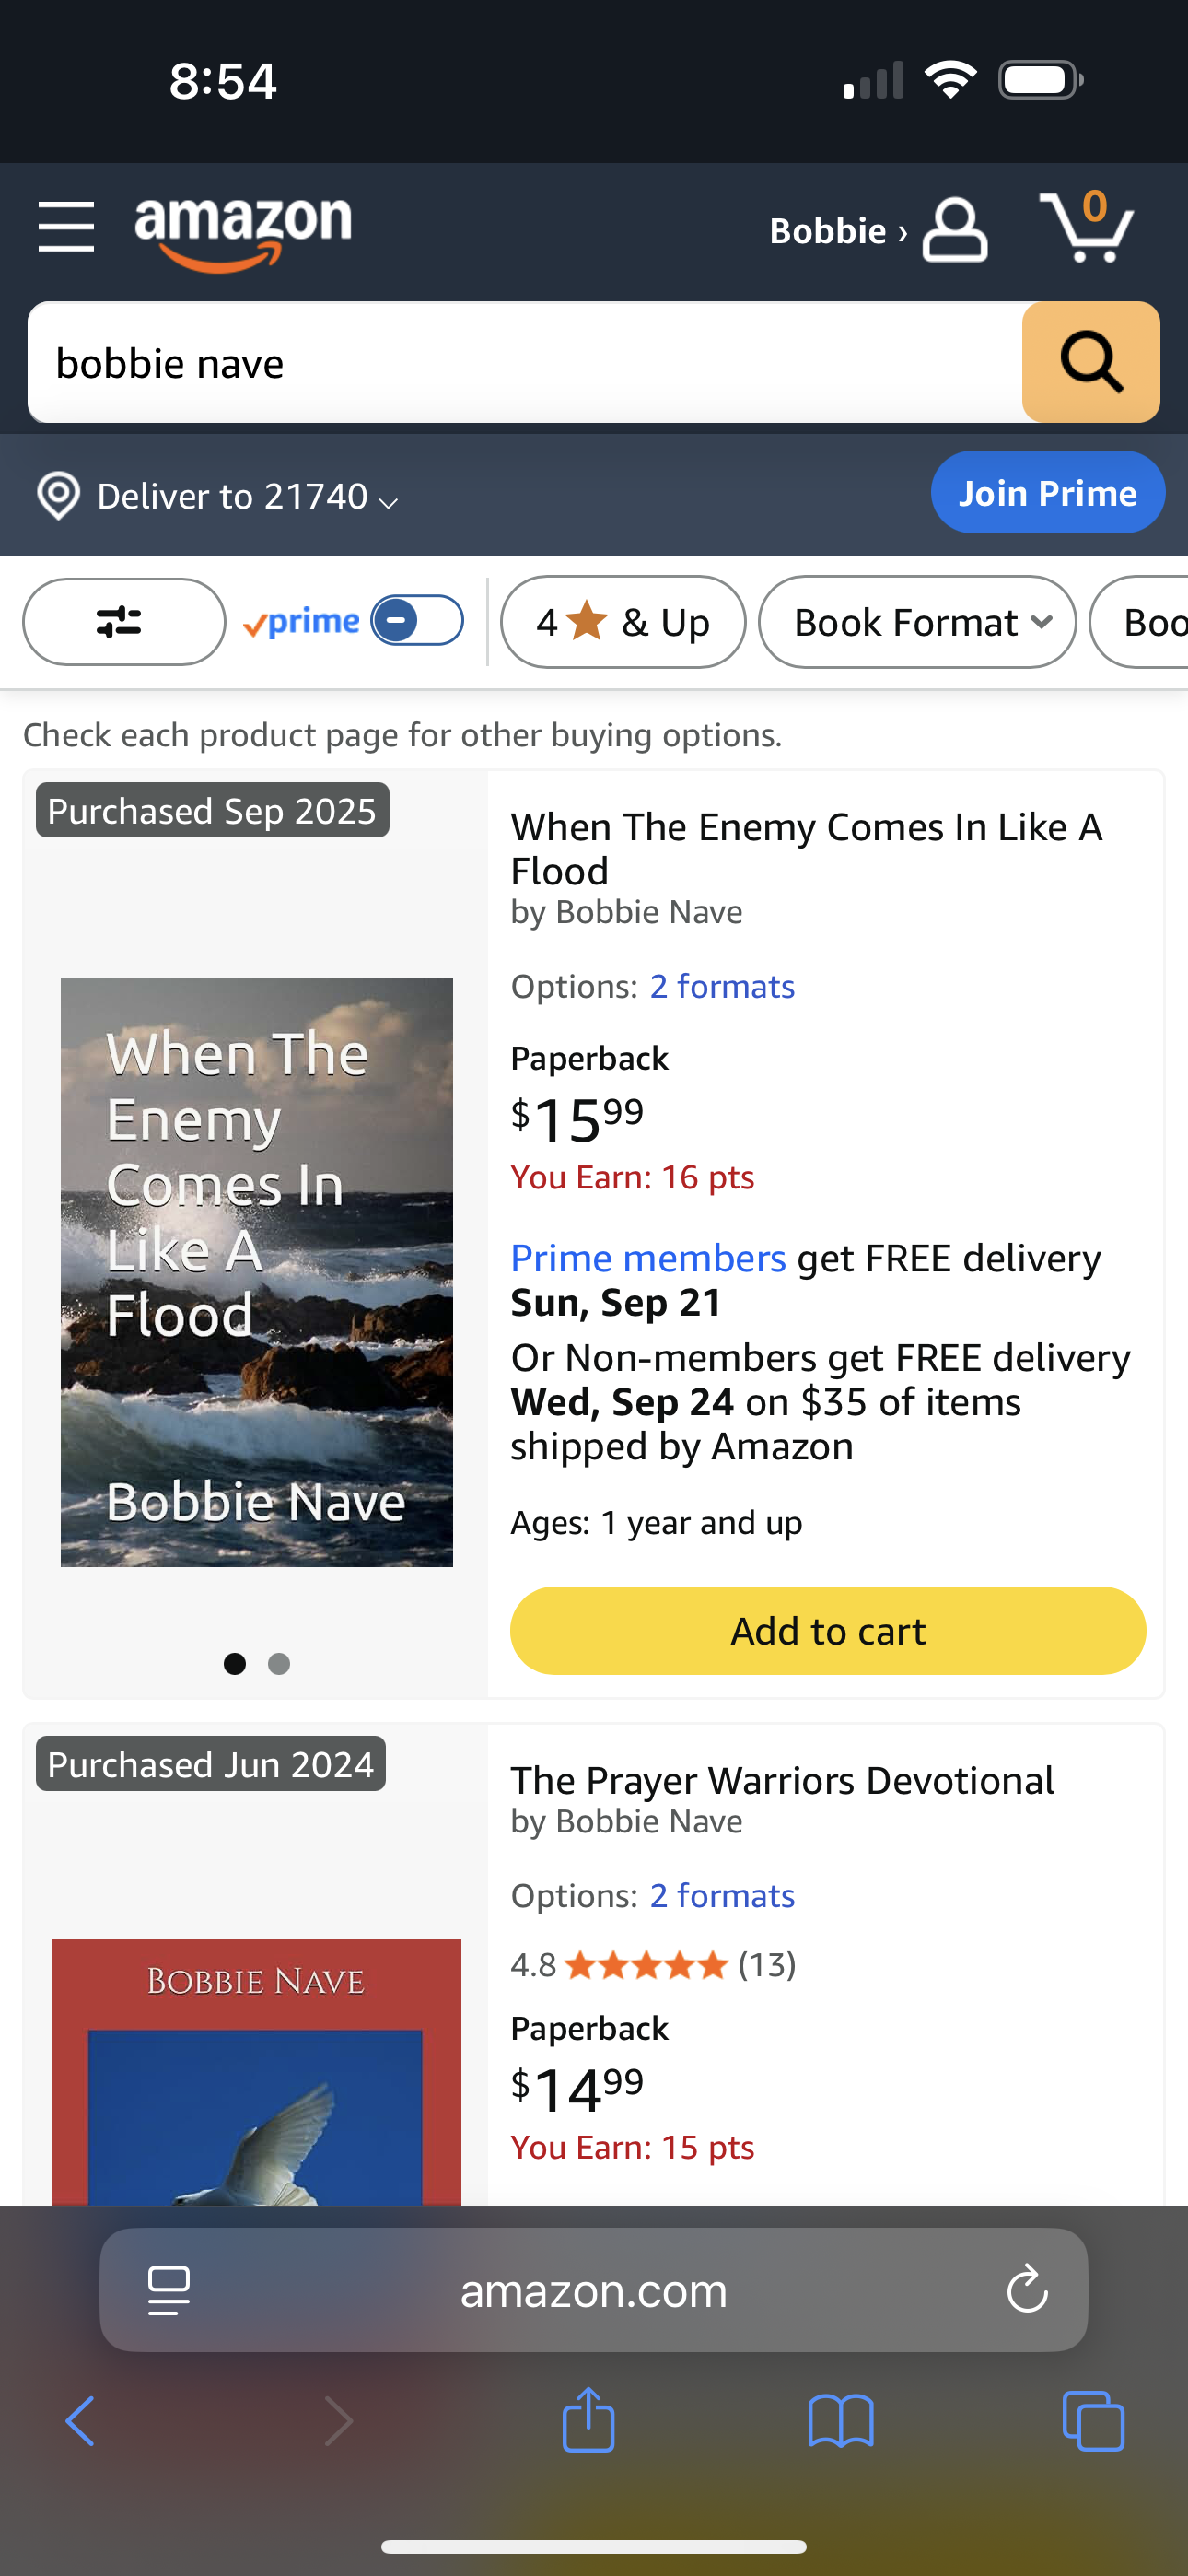This screenshot has height=2576, width=1188.
Task: Open 2 formats link for Prayer Warriors
Action: click(722, 1896)
